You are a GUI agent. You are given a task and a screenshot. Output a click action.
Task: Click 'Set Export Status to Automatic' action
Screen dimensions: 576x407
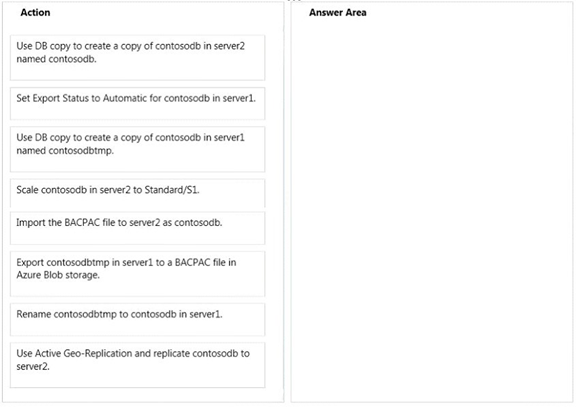(137, 104)
